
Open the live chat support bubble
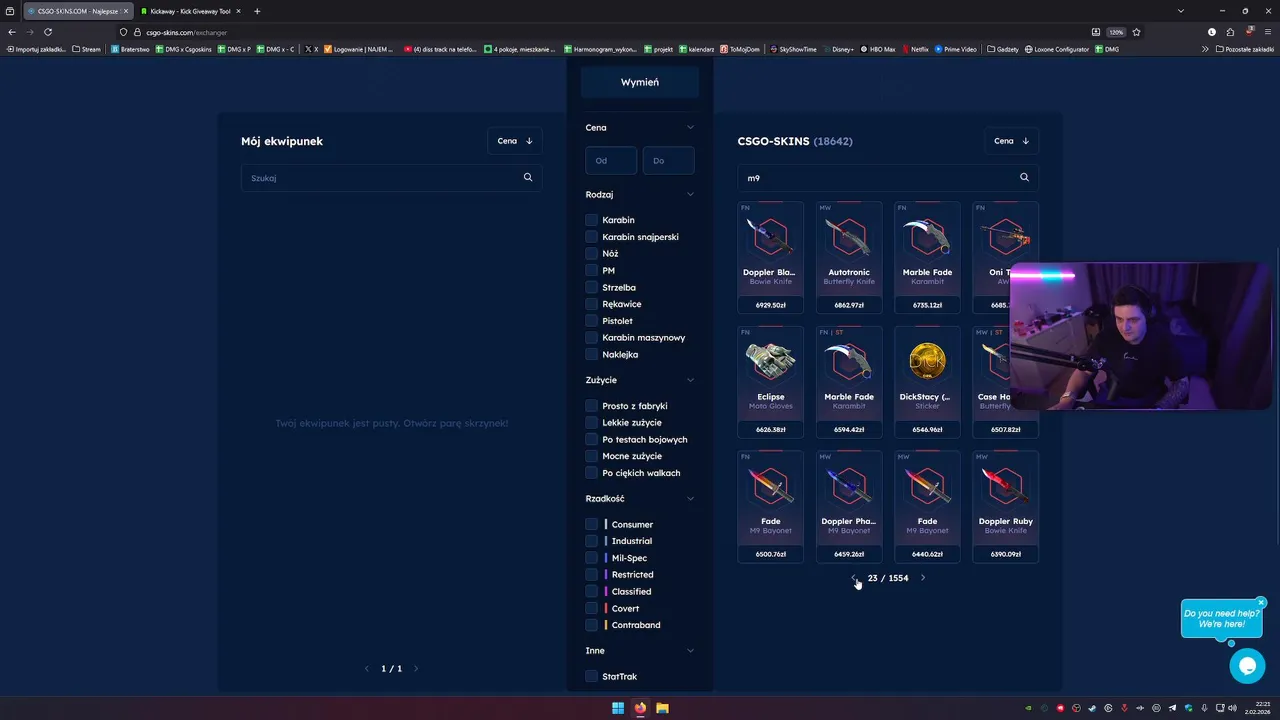tap(1247, 665)
